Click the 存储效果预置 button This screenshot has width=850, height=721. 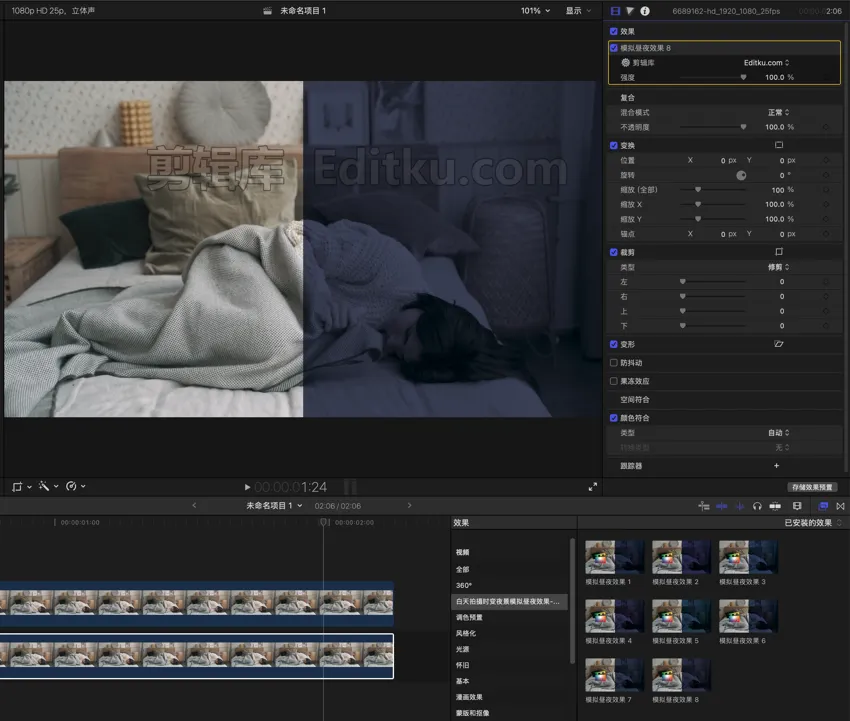tap(812, 486)
